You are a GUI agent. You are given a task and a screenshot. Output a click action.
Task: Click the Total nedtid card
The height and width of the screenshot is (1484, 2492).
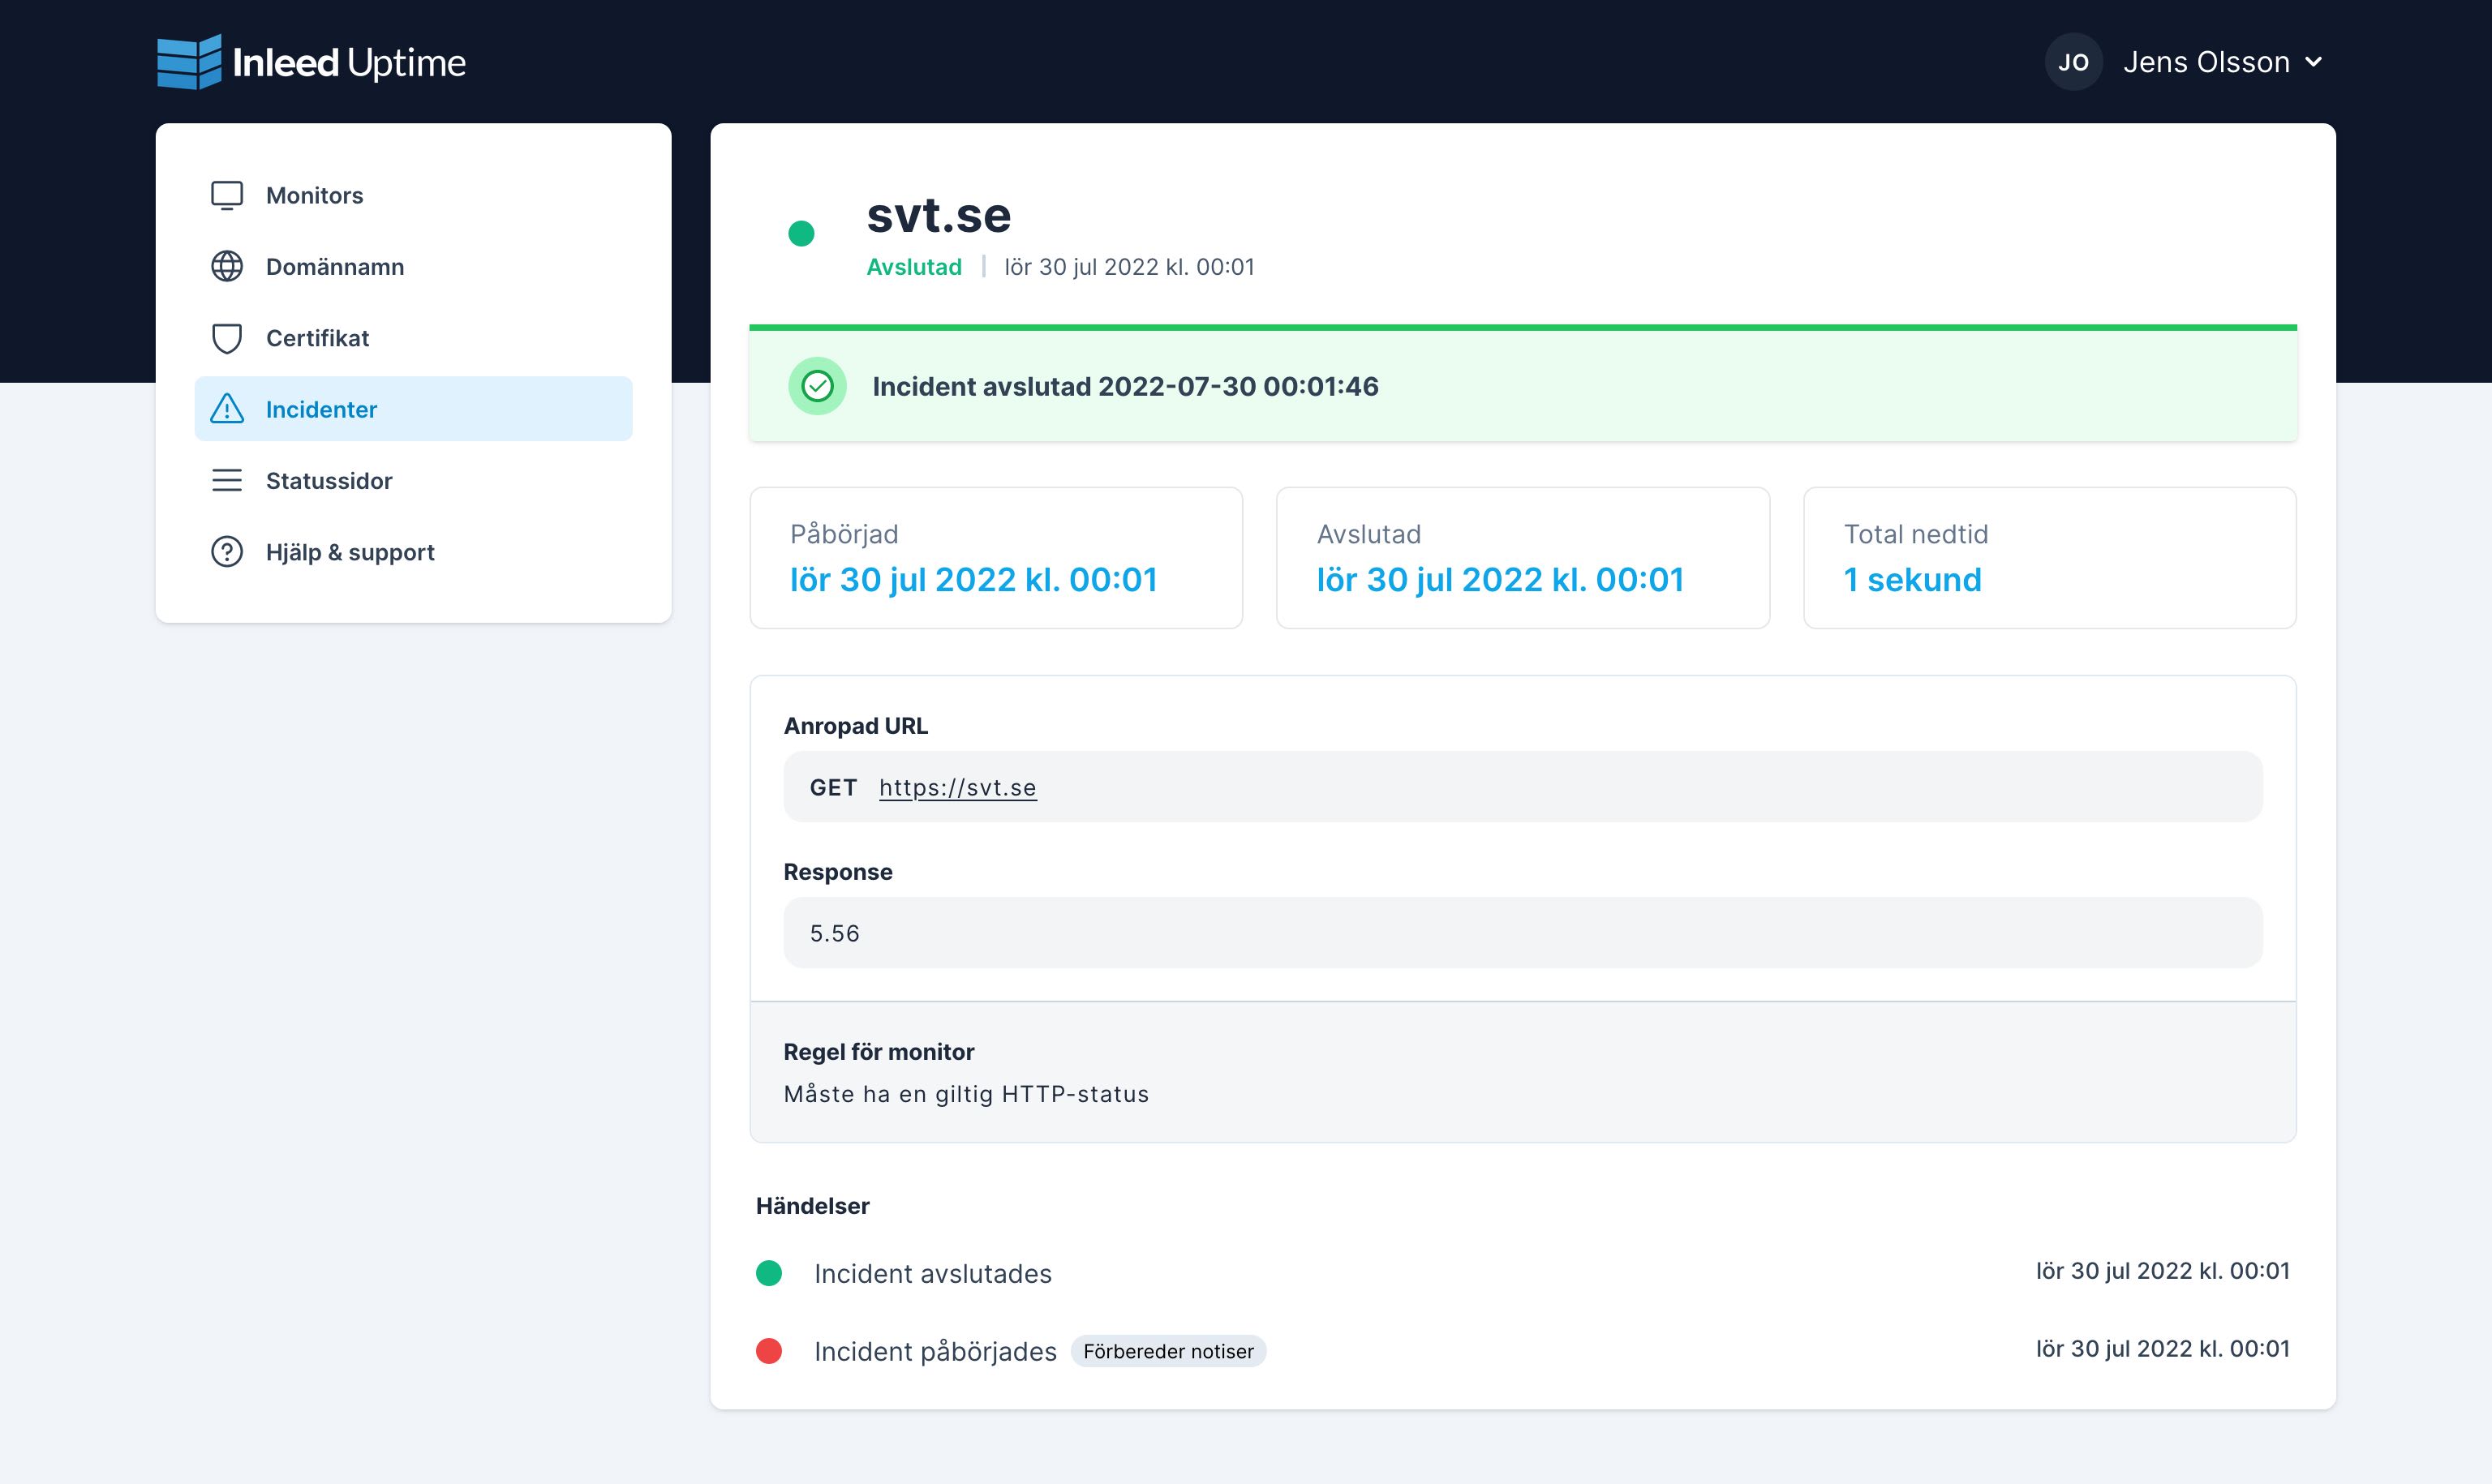click(x=2048, y=558)
